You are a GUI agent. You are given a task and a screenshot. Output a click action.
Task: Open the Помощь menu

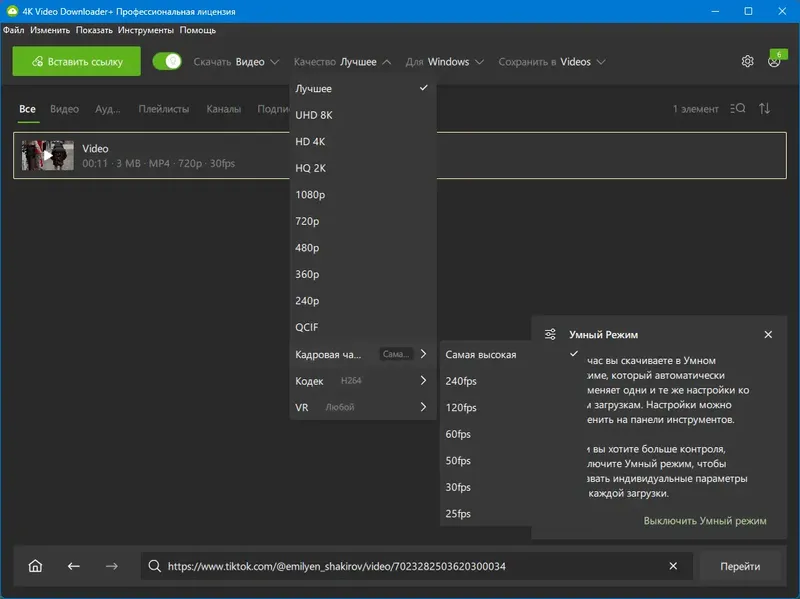coord(197,30)
